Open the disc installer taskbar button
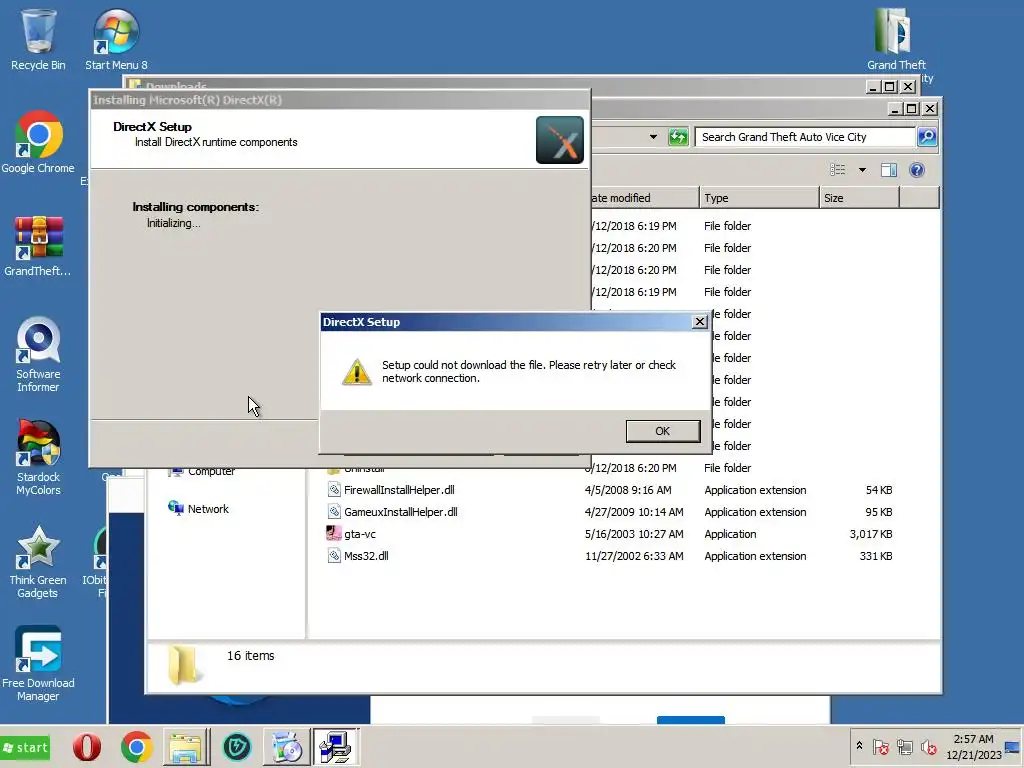The width and height of the screenshot is (1024, 768). (x=285, y=747)
